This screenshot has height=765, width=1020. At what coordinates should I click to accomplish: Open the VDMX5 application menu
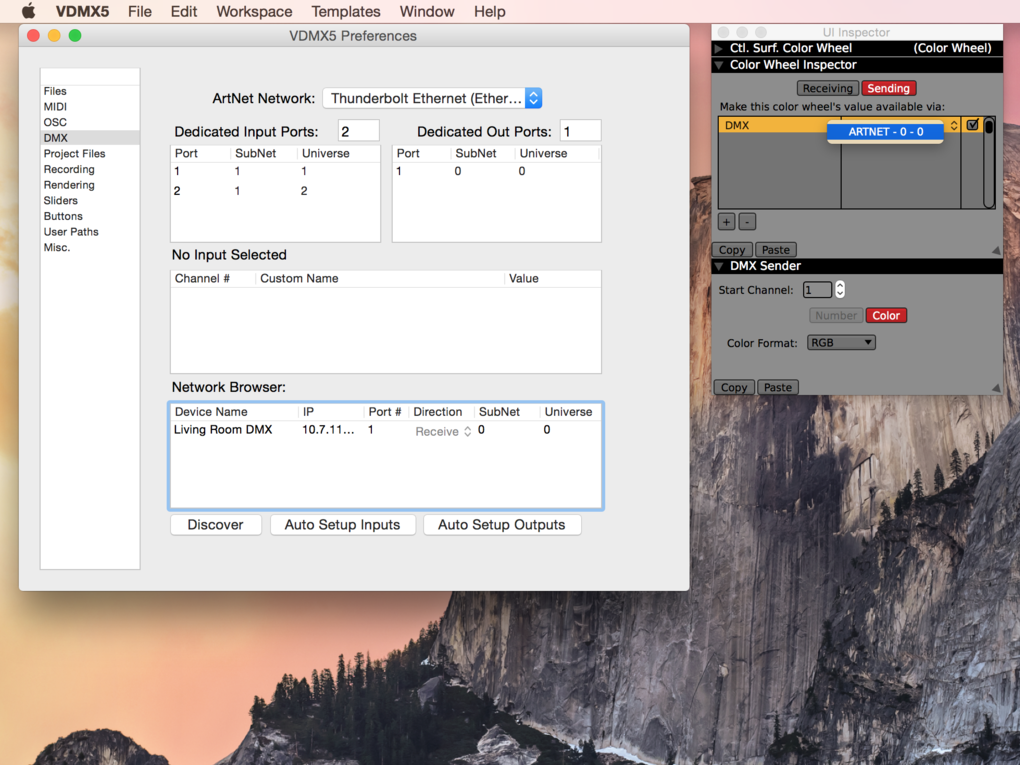(x=82, y=11)
